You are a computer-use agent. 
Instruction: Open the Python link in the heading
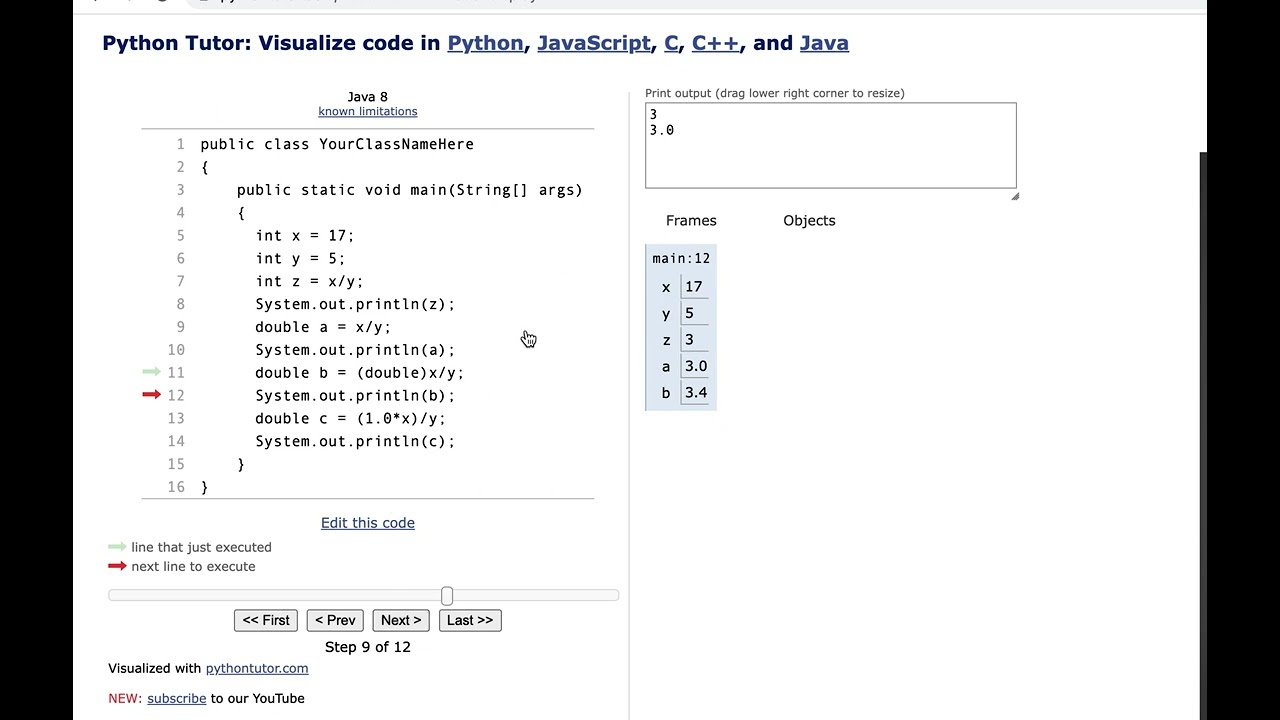(x=485, y=43)
